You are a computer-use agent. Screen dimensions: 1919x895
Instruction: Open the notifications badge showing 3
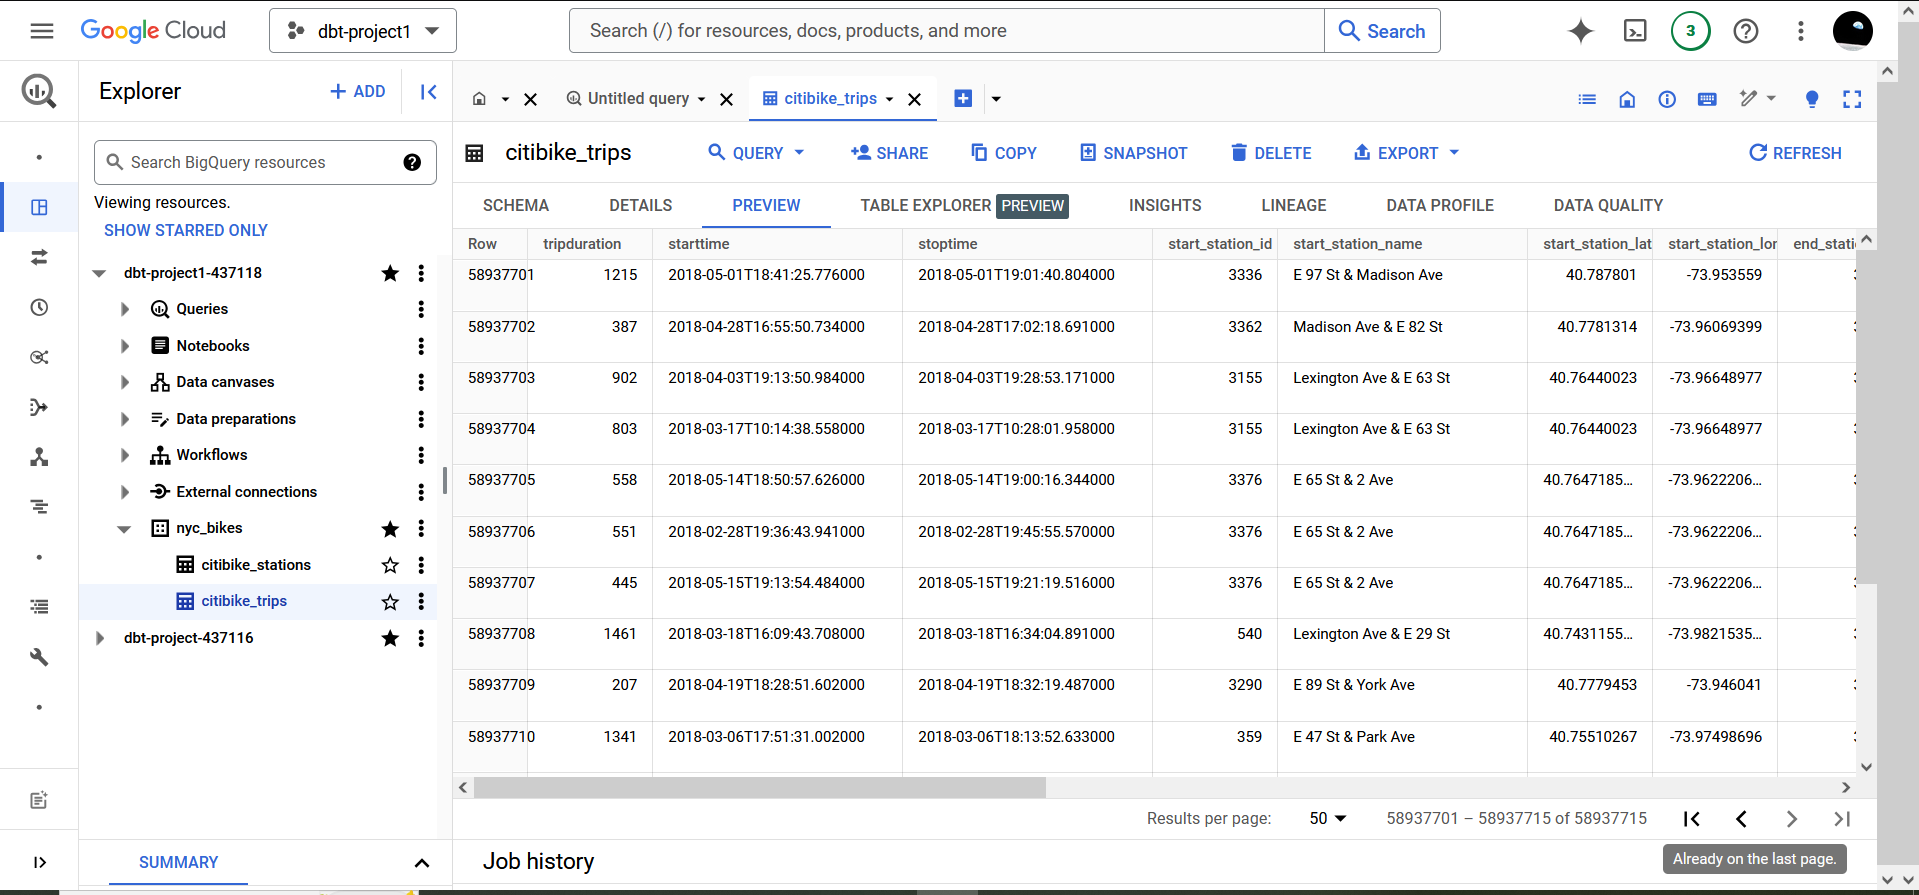[x=1691, y=31]
